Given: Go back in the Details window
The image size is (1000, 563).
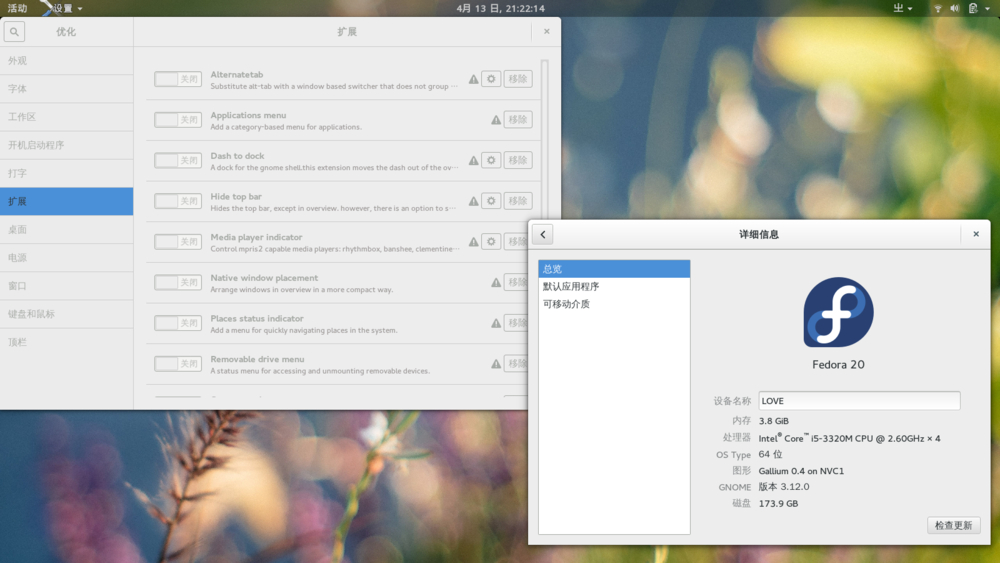Looking at the screenshot, I should click(543, 234).
